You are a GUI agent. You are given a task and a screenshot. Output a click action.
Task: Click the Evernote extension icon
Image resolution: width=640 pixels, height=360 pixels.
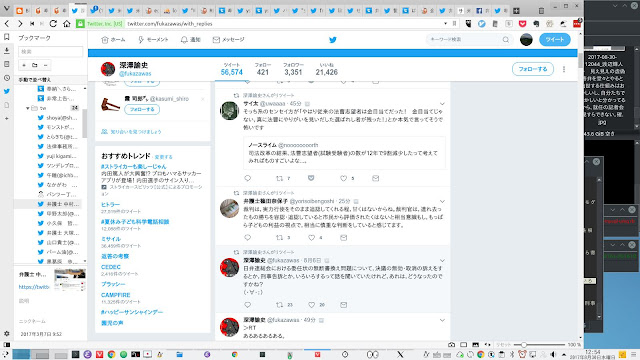point(536,24)
